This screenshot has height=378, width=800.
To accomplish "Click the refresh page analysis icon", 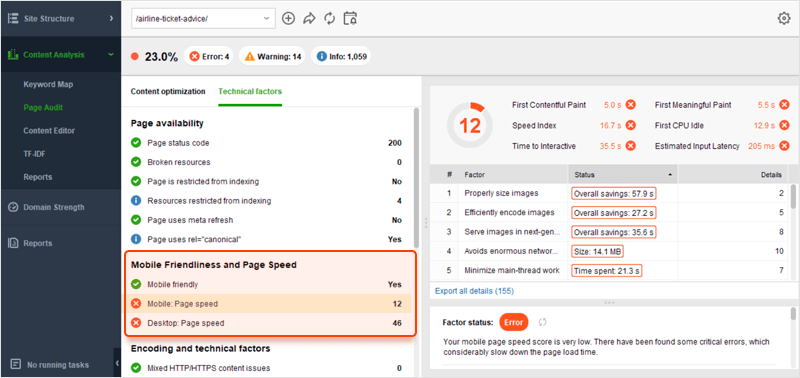I will click(x=330, y=19).
